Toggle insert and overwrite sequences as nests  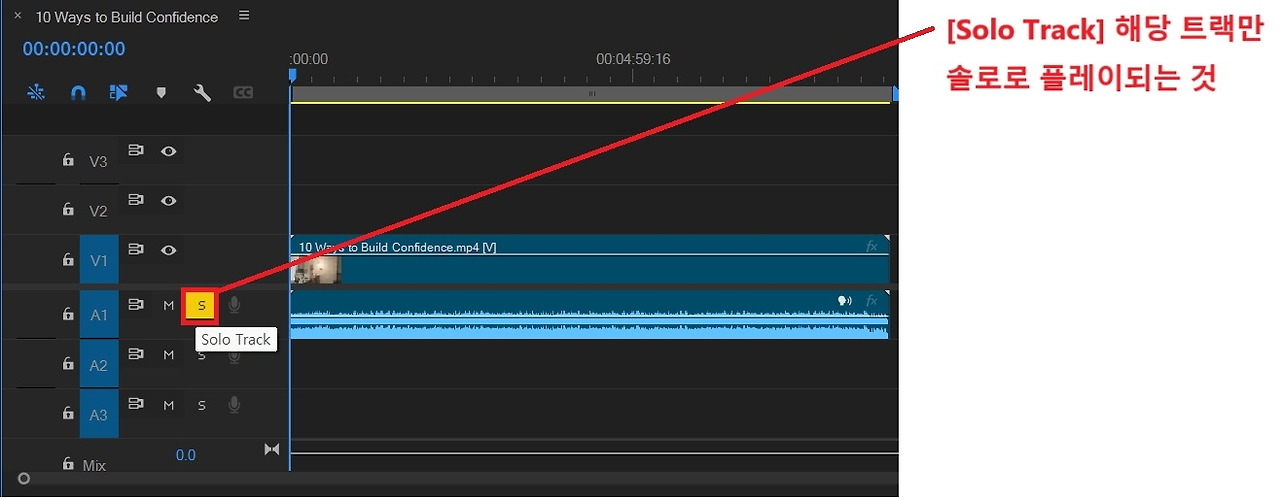coord(36,92)
